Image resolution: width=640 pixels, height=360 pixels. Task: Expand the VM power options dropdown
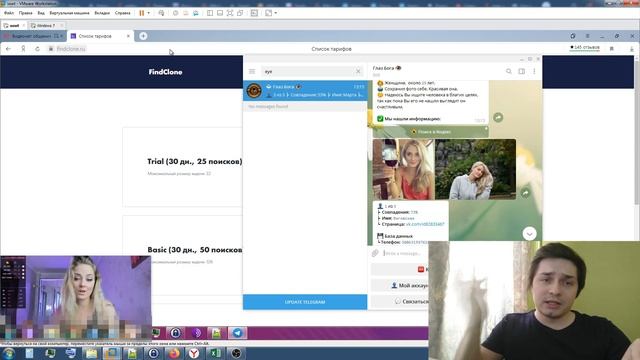point(148,13)
